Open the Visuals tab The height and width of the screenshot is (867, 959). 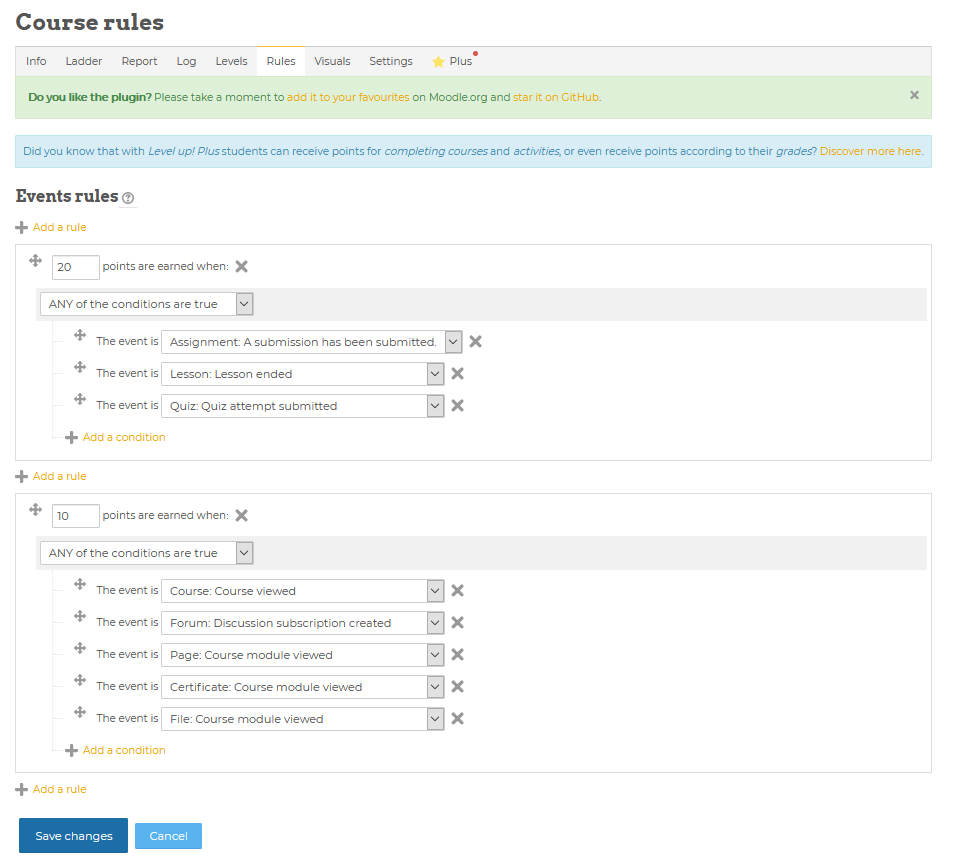(332, 61)
